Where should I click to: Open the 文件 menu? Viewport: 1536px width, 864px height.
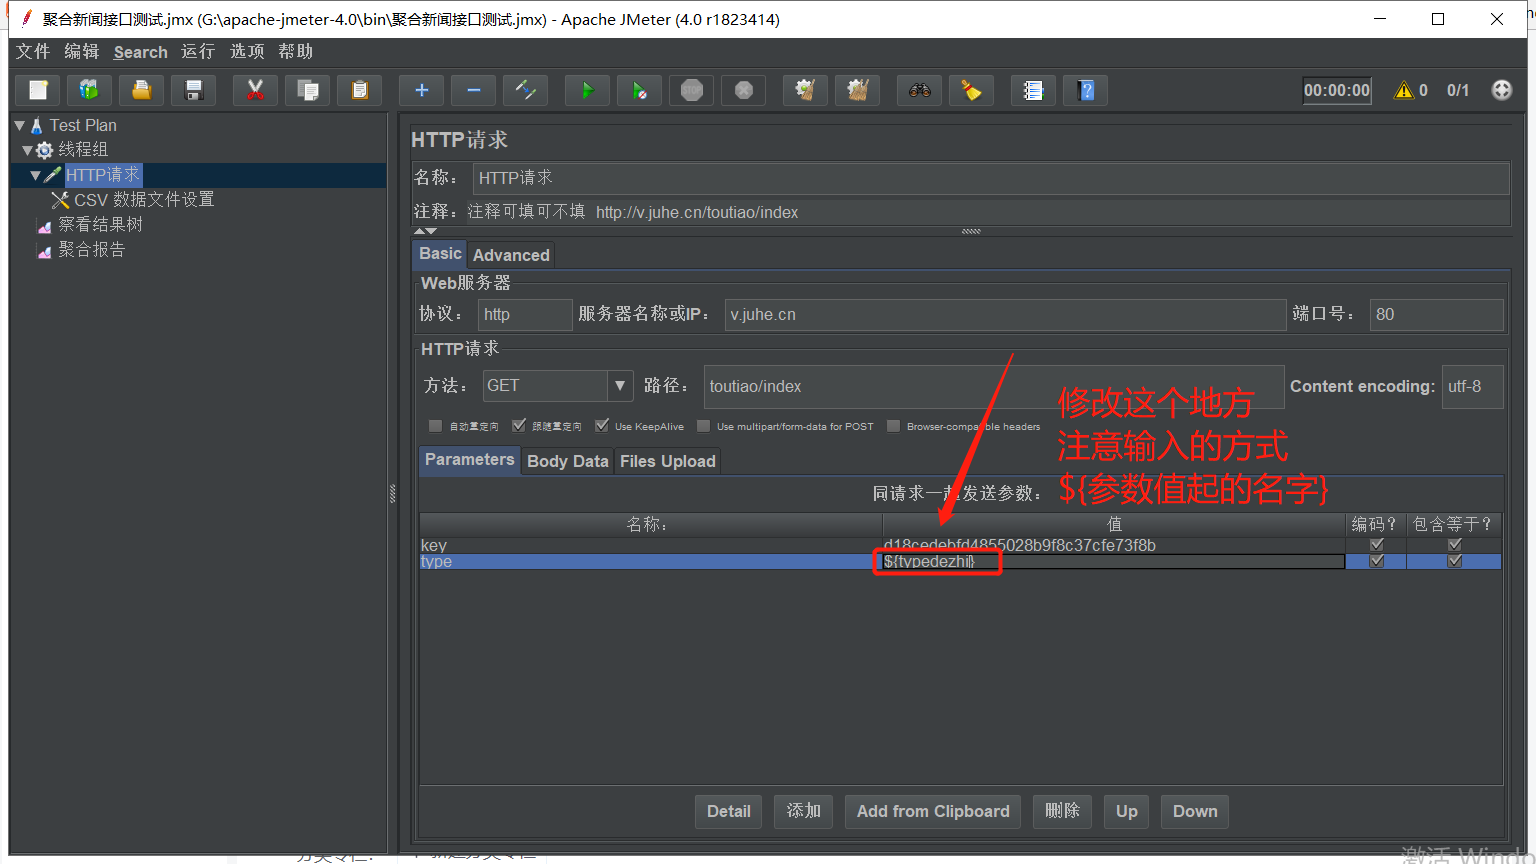(x=33, y=52)
